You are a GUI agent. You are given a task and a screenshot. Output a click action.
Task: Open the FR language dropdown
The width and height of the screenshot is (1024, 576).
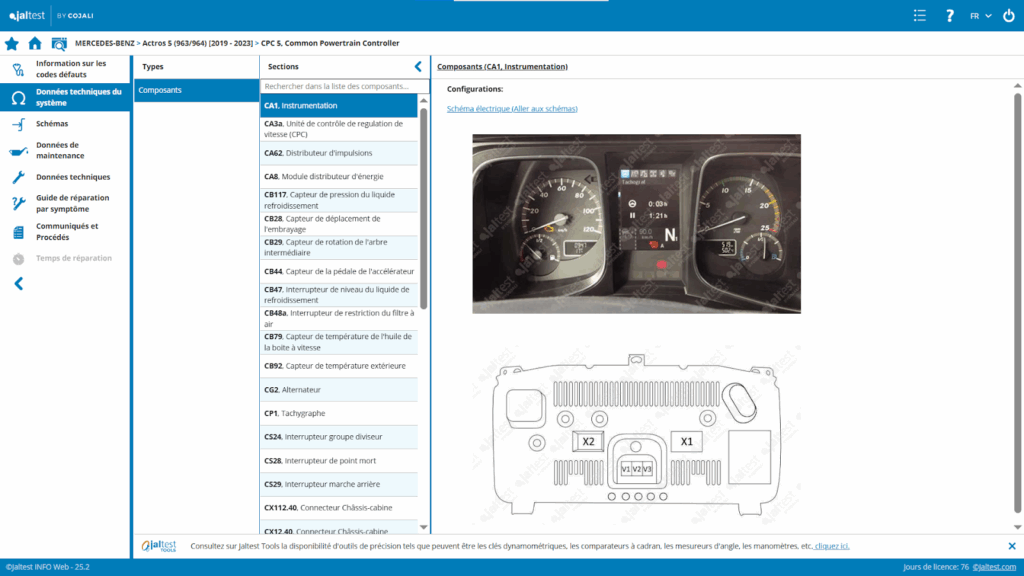[x=980, y=15]
